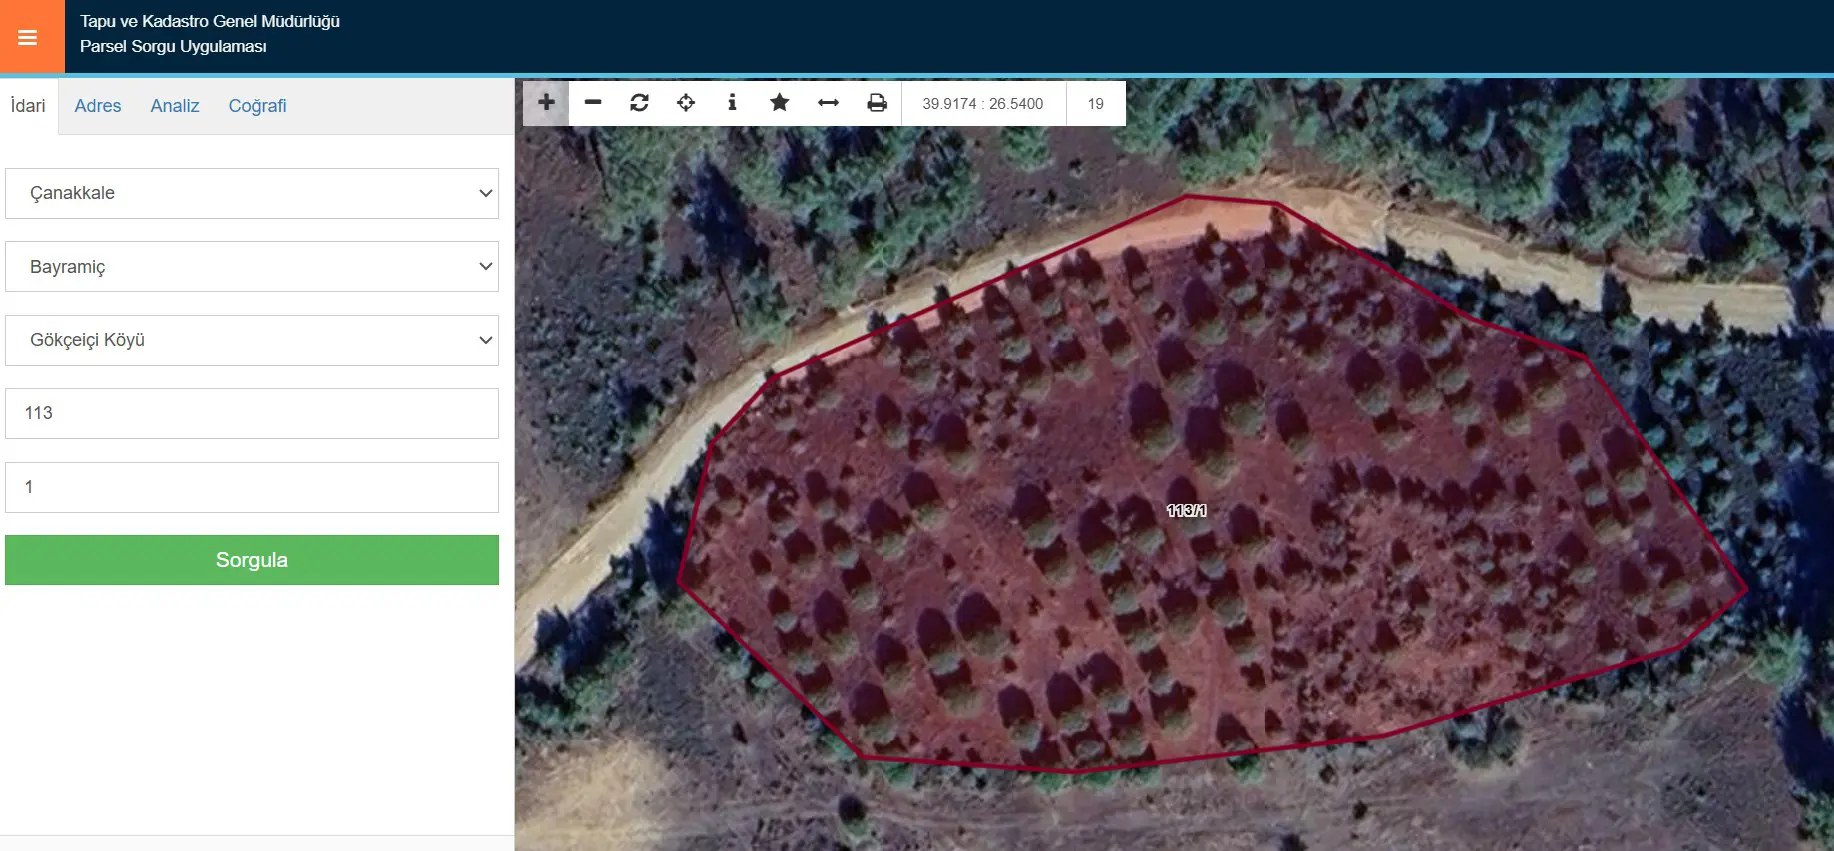Select the measure distance arrow tool
Viewport: 1834px width, 851px height.
coord(828,102)
